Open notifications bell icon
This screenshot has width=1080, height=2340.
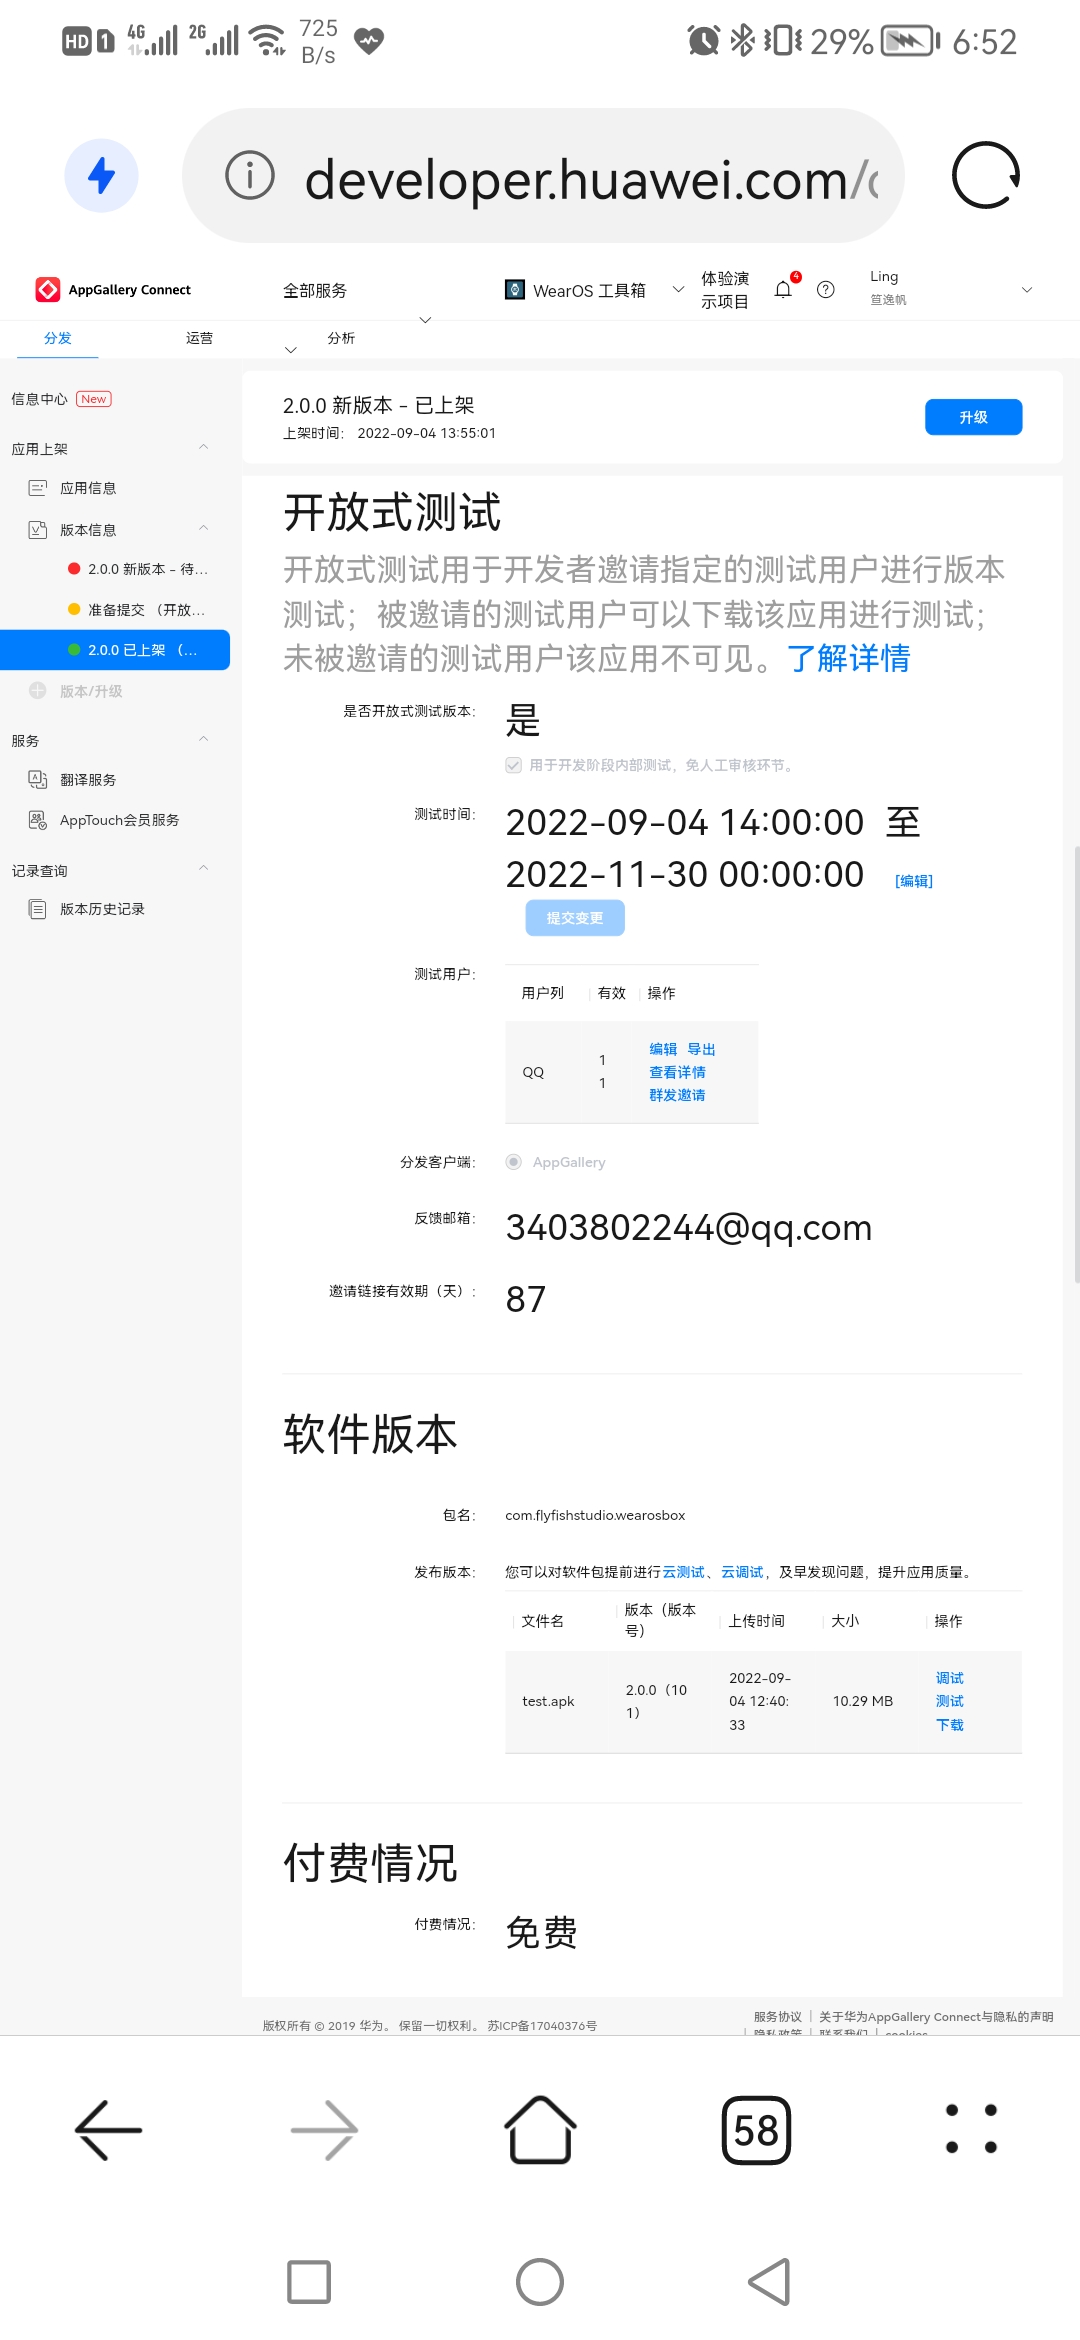coord(784,290)
